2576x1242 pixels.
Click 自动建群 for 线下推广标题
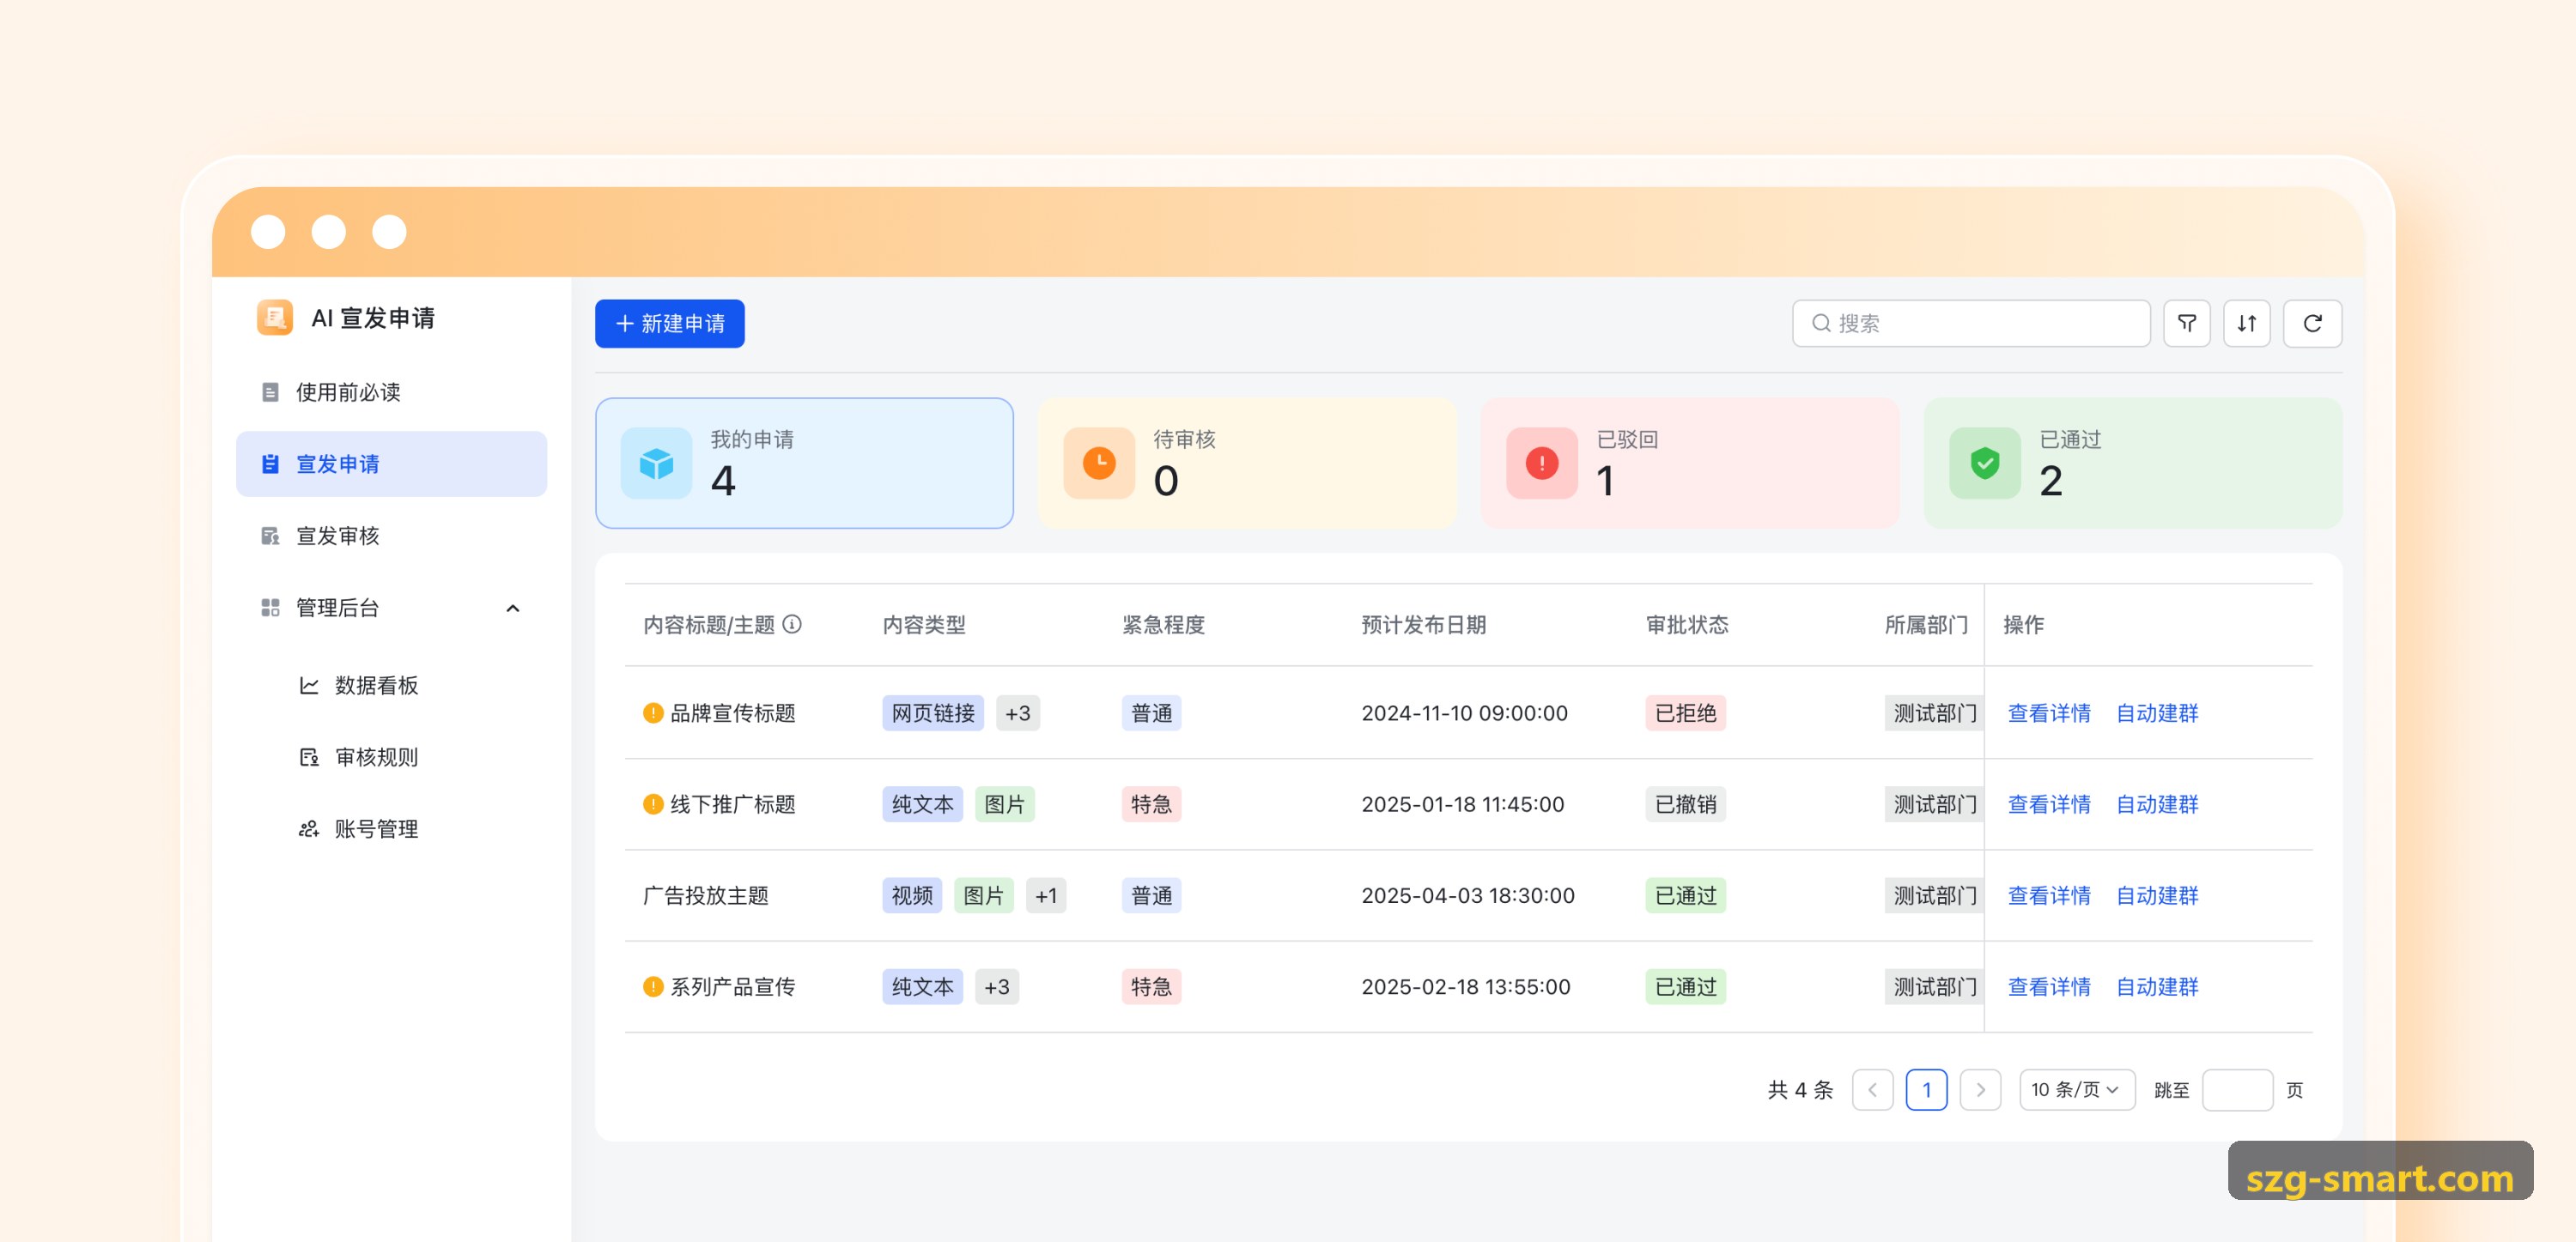pyautogui.click(x=2157, y=804)
